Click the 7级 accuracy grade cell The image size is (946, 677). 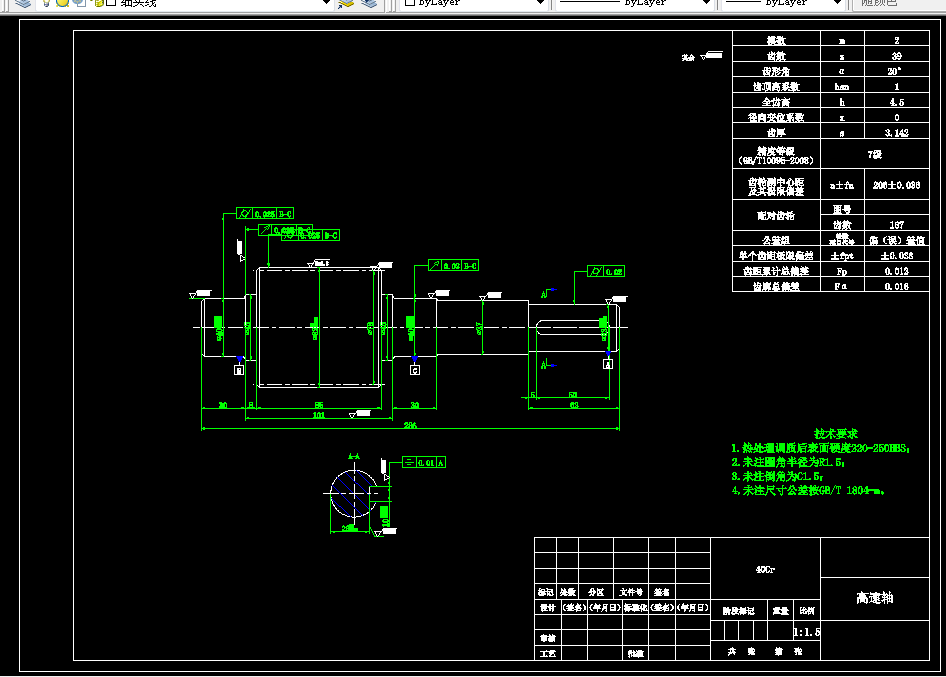point(875,154)
